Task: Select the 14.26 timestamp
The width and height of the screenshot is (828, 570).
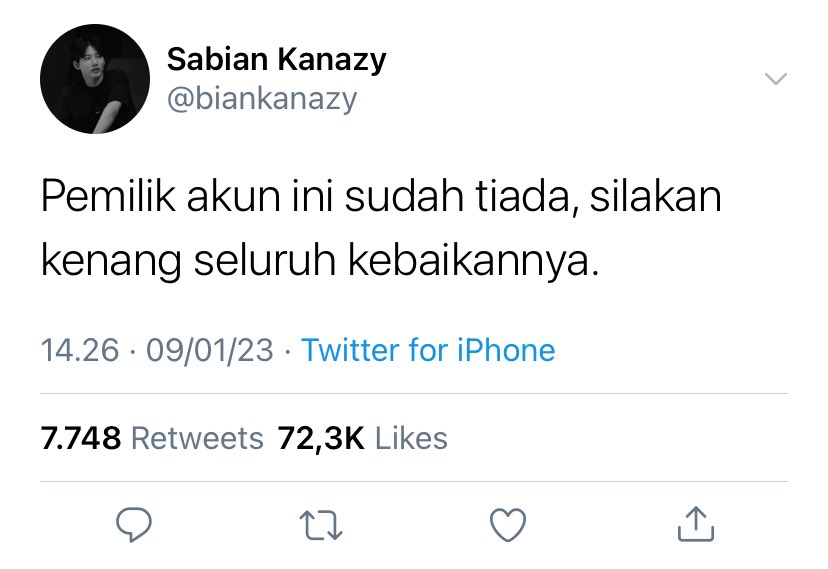Action: (80, 350)
